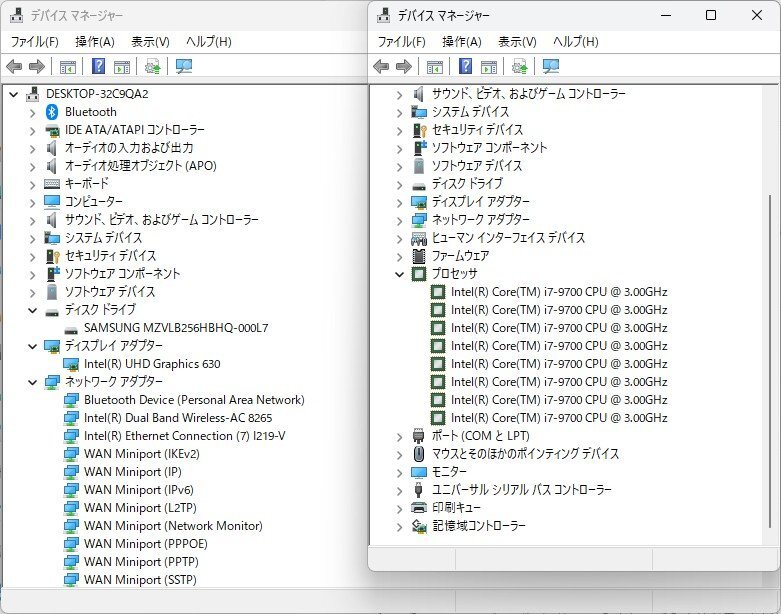Select WAN Miniport (L2TP)
This screenshot has height=614, width=781.
tap(140, 507)
